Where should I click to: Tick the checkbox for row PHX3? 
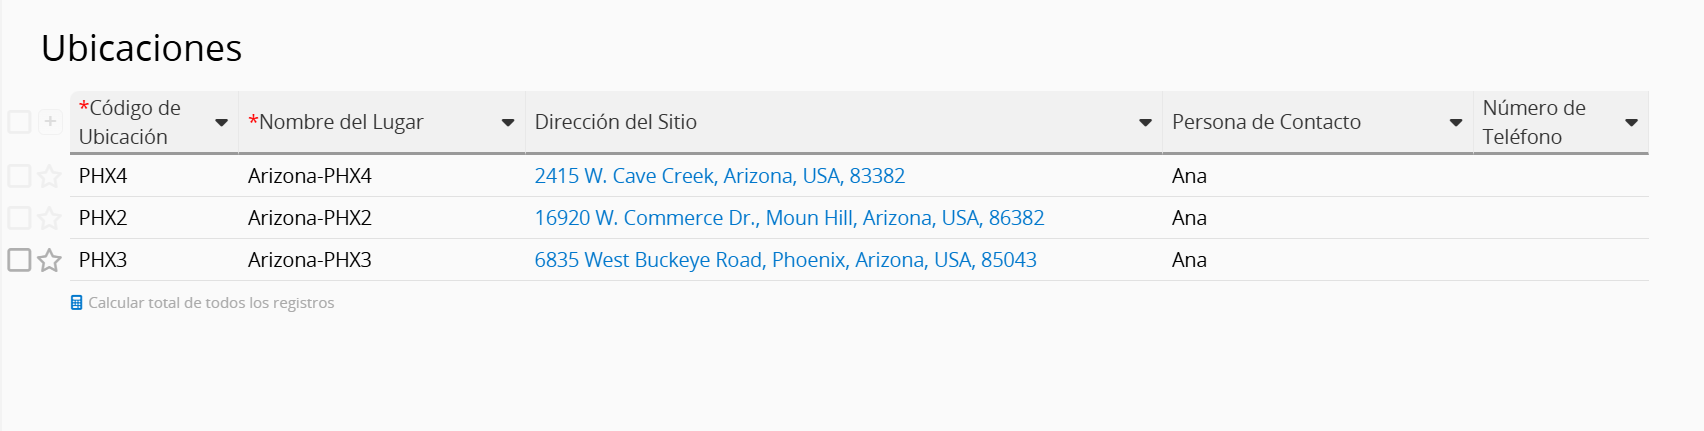pos(19,260)
